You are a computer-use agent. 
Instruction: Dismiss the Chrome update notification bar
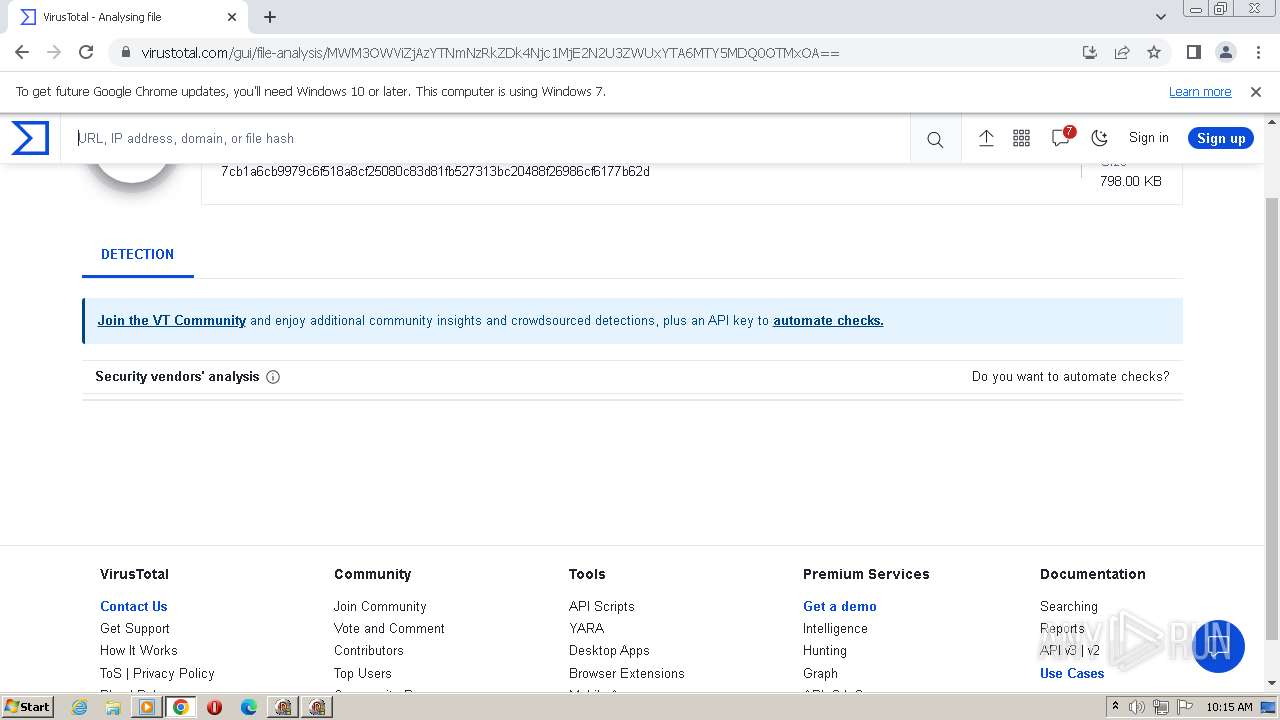(x=1256, y=92)
